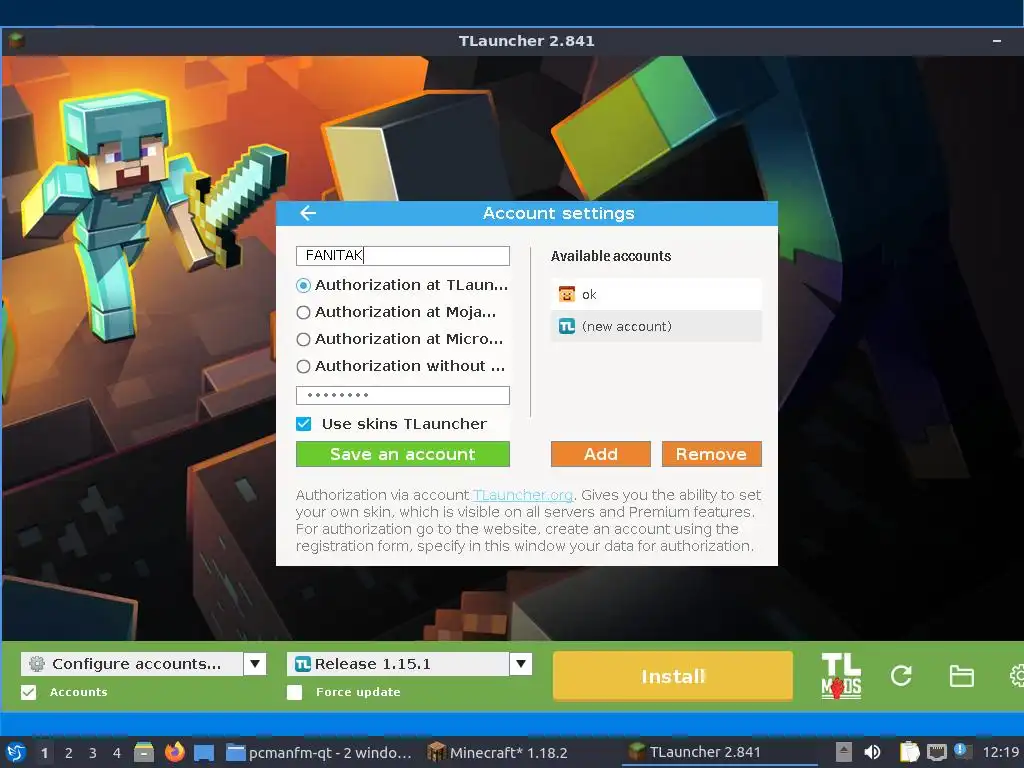This screenshot has height=768, width=1024.
Task: Open the game folder icon
Action: [x=961, y=676]
